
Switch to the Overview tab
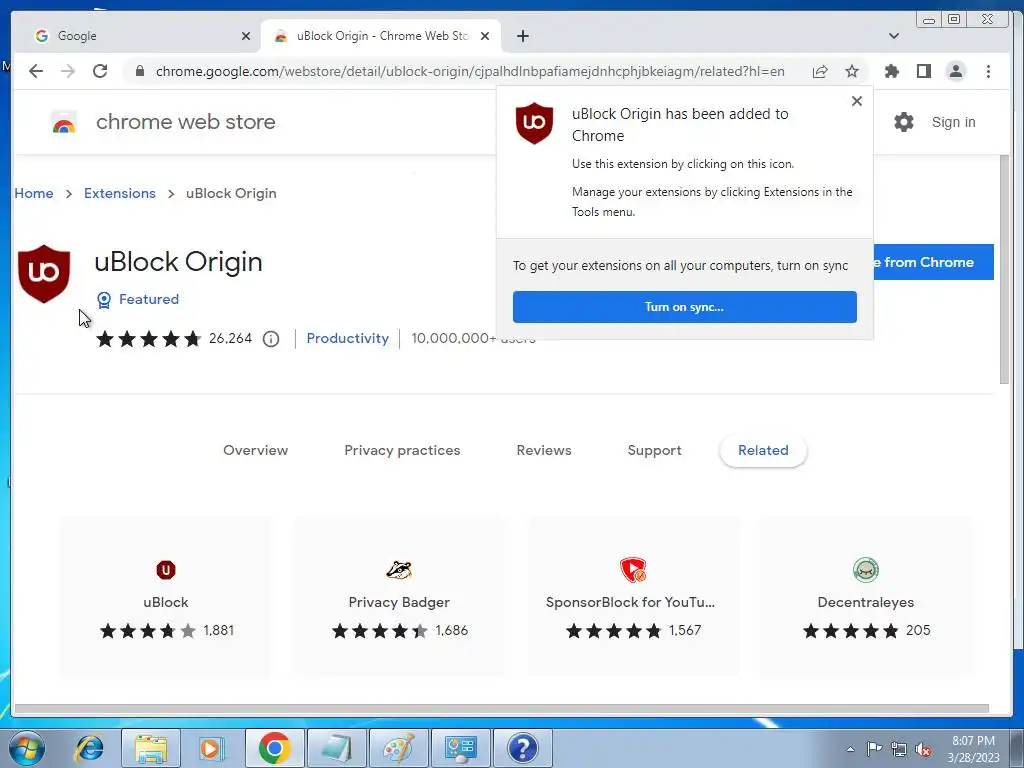click(255, 450)
